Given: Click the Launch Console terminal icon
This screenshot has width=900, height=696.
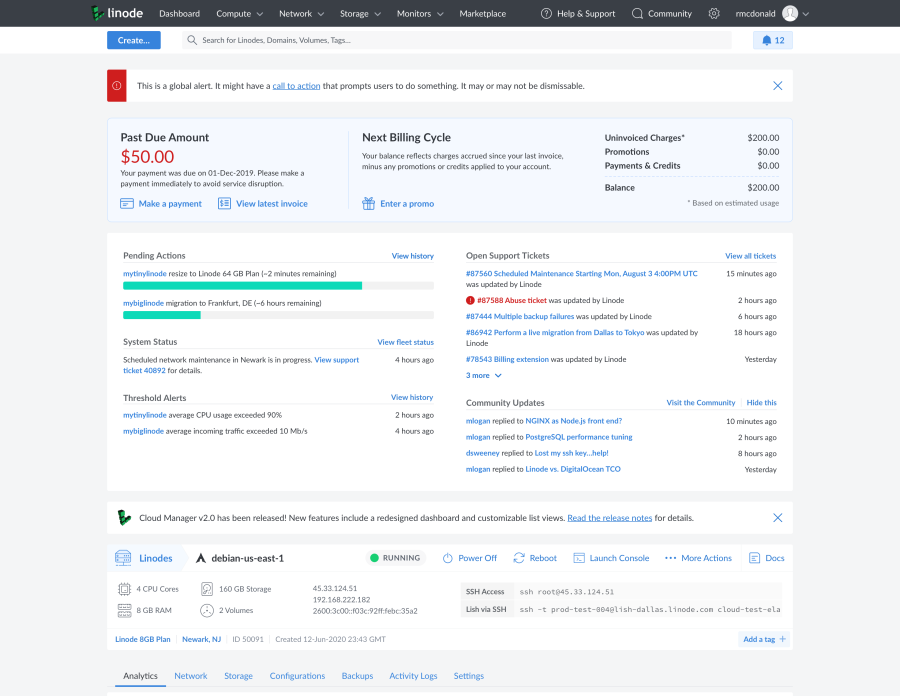Looking at the screenshot, I should (x=579, y=558).
